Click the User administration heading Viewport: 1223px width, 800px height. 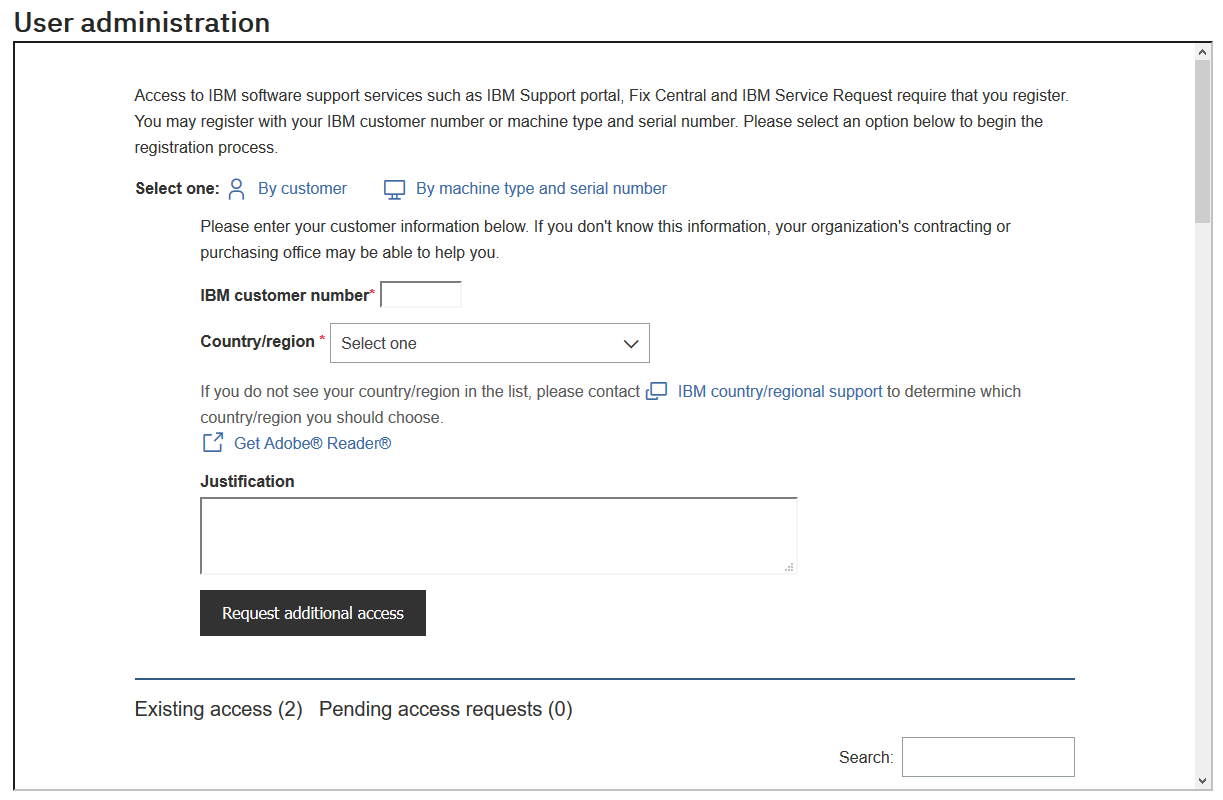[x=142, y=22]
